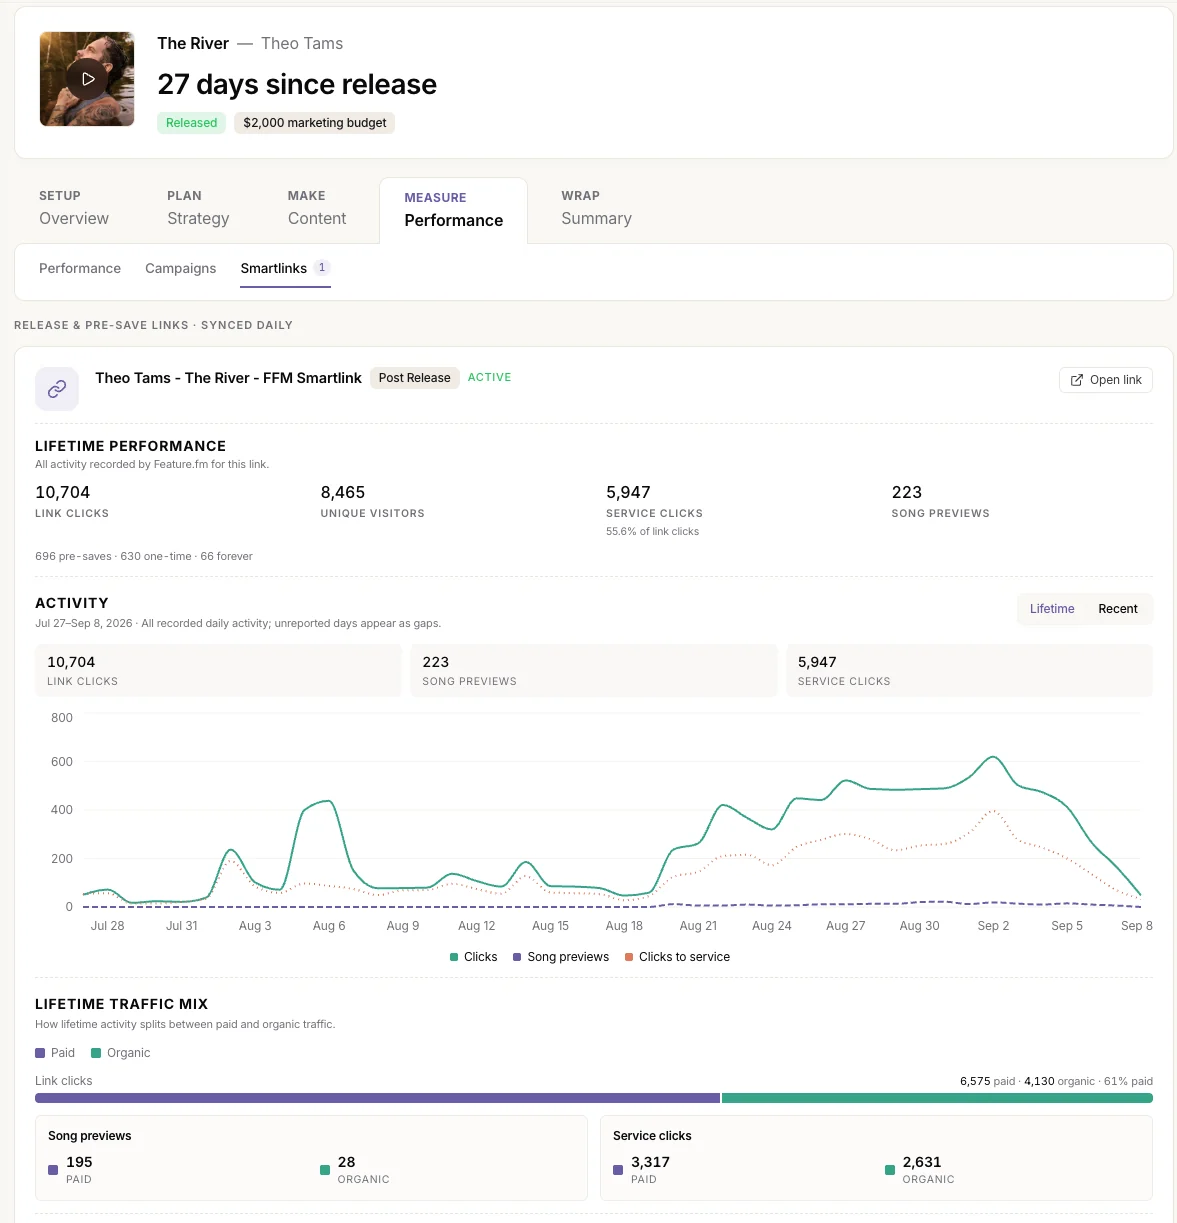Click the Organic legend color swatch
The image size is (1177, 1223).
(96, 1053)
